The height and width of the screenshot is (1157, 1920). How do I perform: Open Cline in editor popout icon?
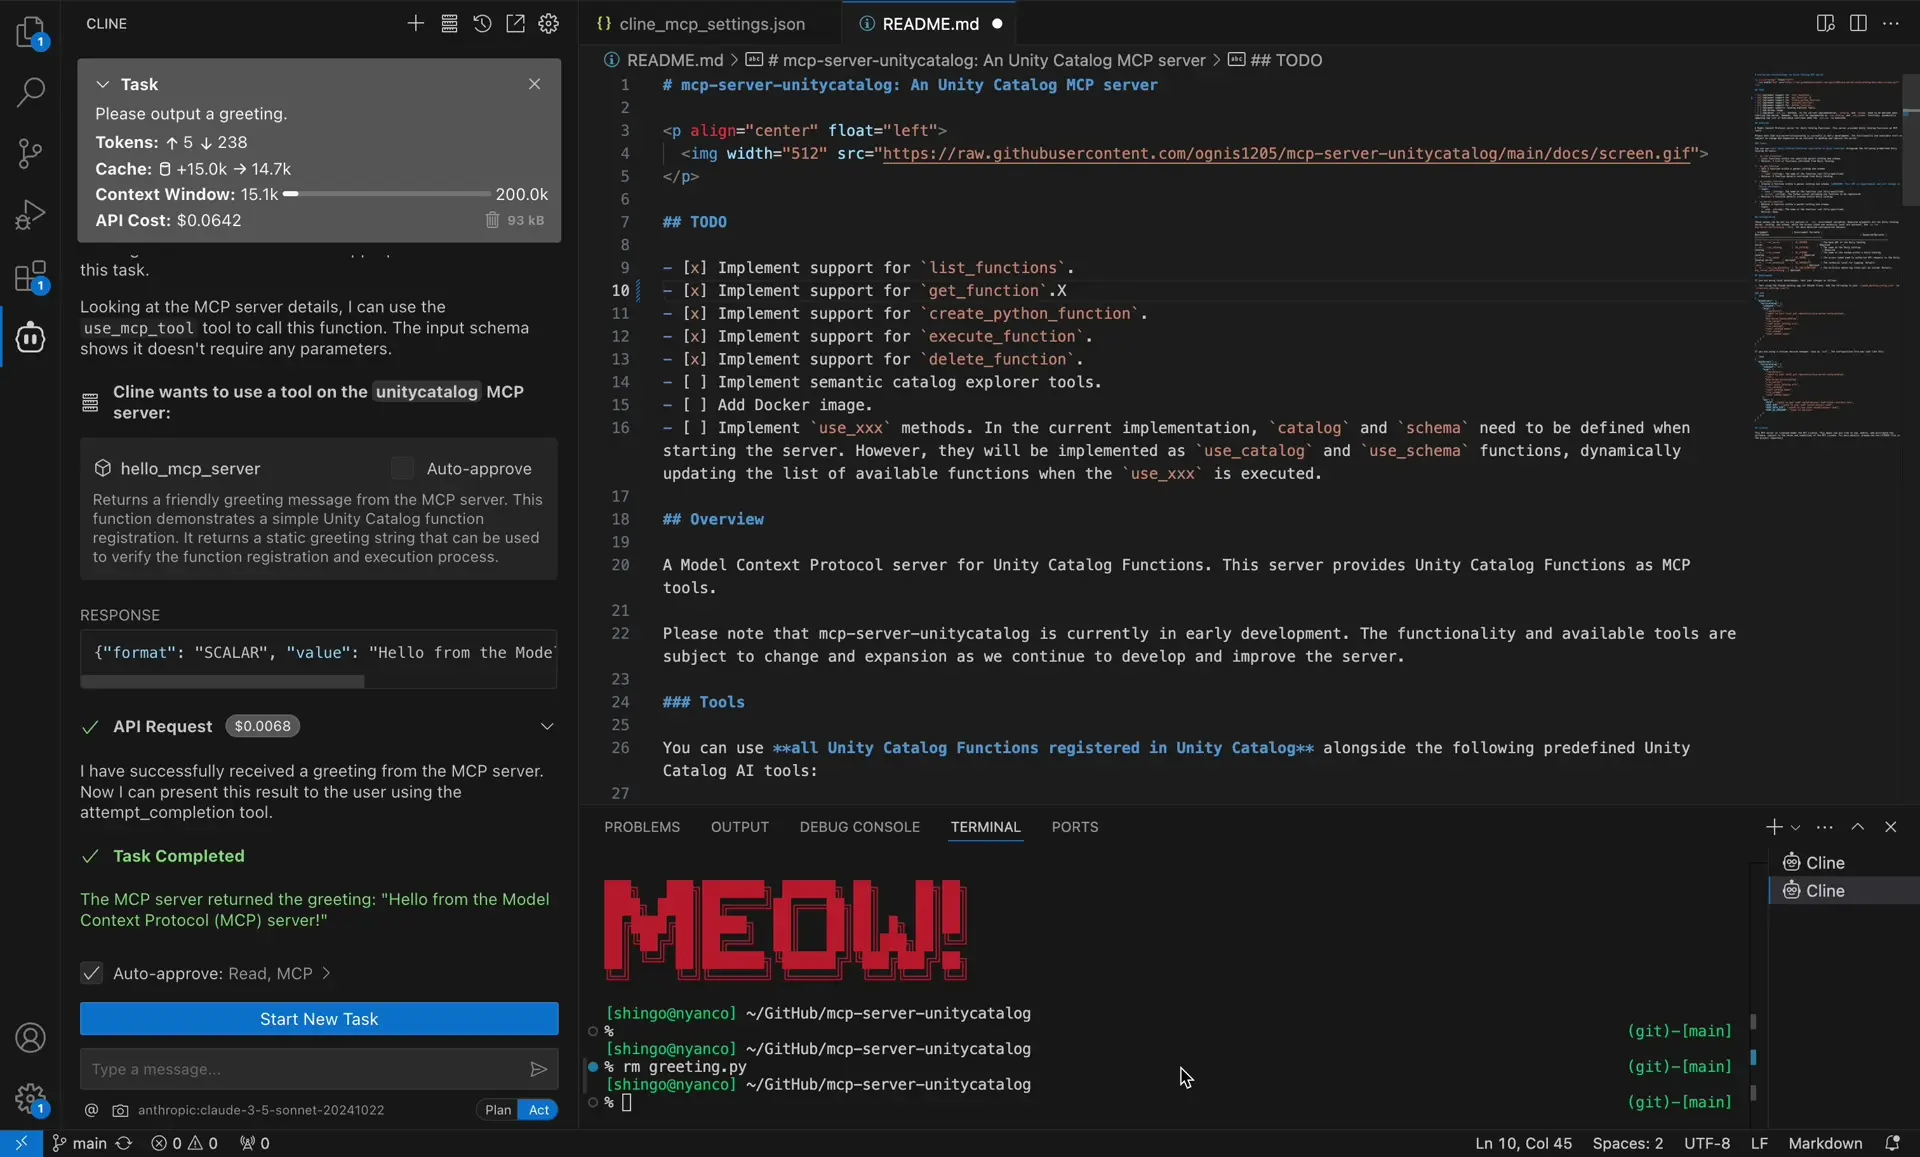515,23
